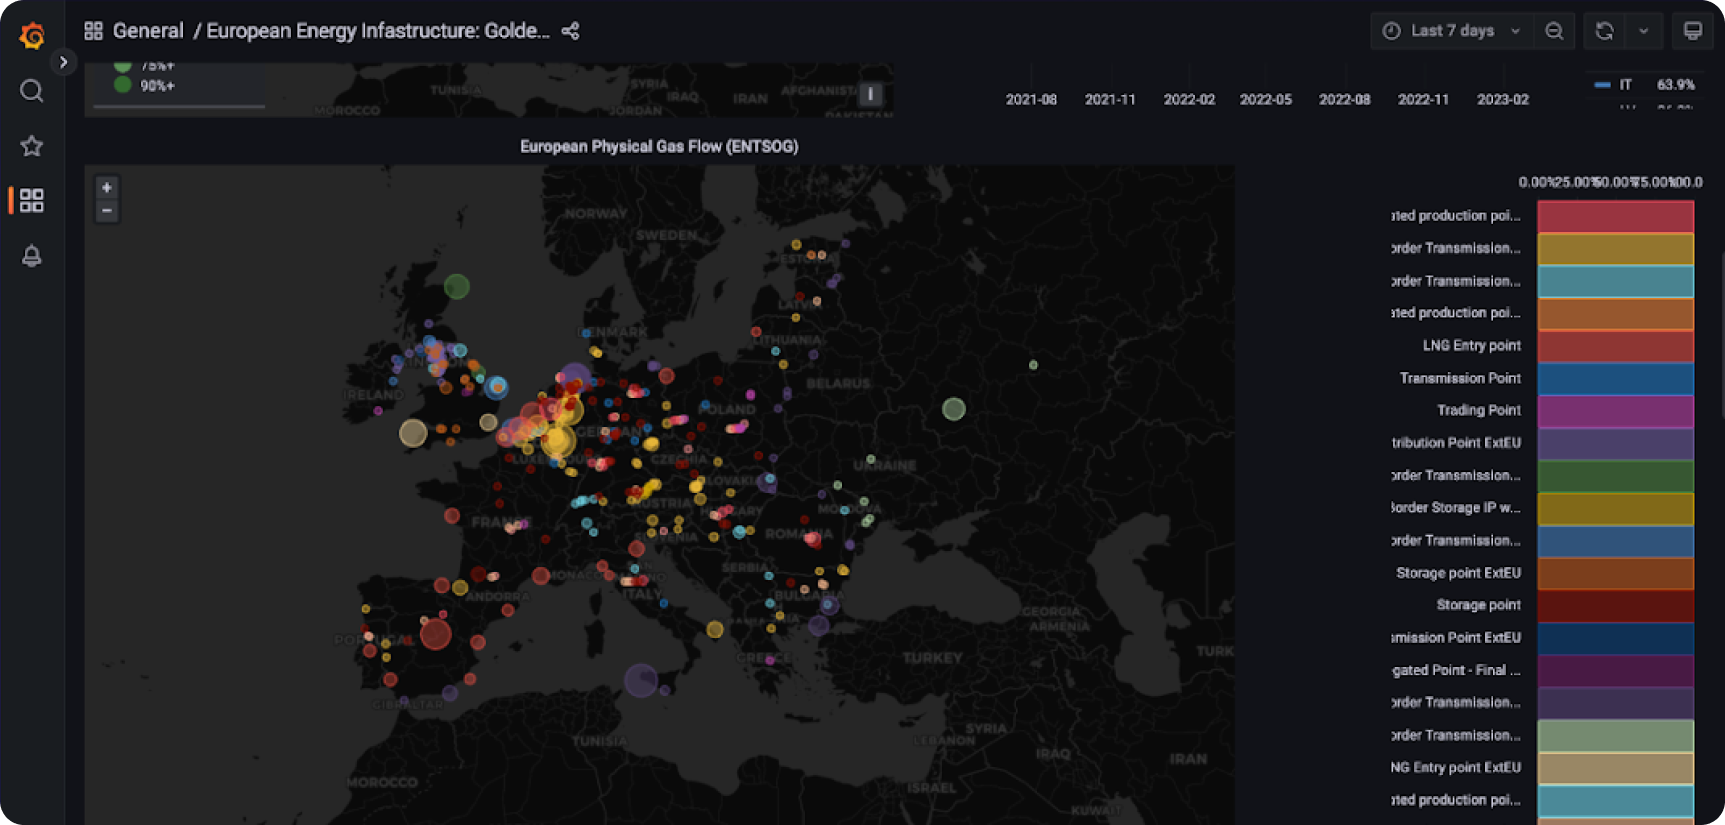The width and height of the screenshot is (1725, 825).
Task: Click the purple bar for 'tribution Point ExtEU'
Action: pos(1615,444)
